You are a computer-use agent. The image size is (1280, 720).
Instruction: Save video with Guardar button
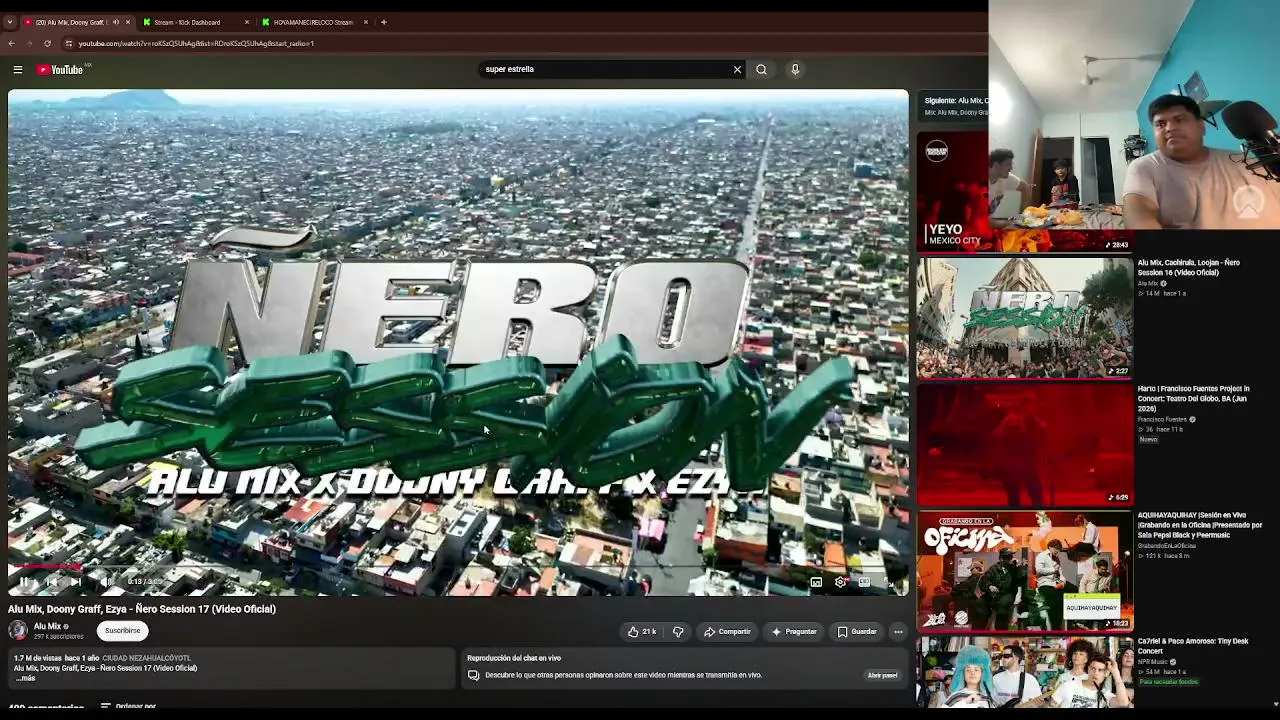(x=857, y=632)
